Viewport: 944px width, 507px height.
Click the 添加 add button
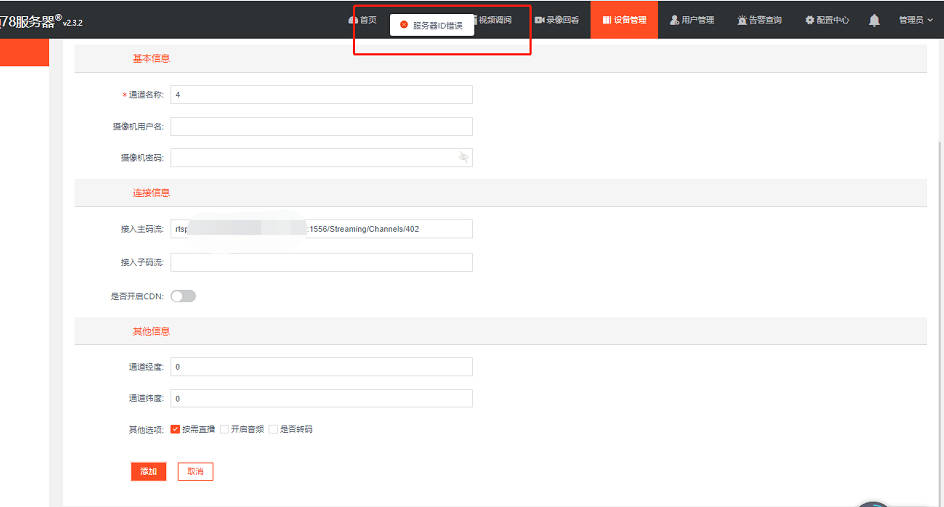[x=148, y=471]
